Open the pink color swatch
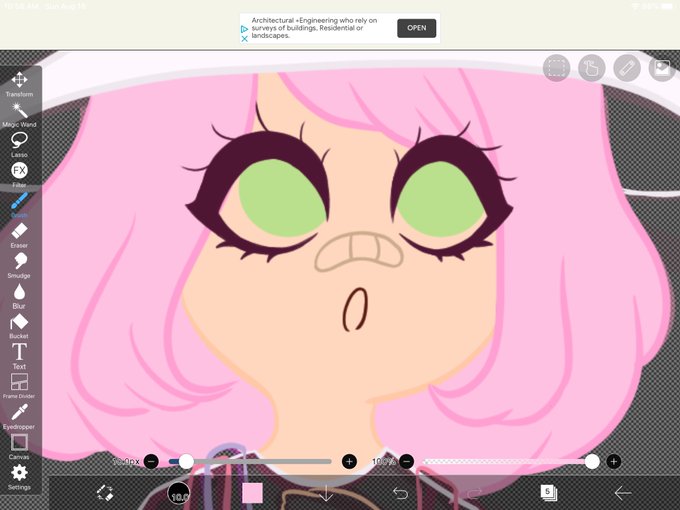The width and height of the screenshot is (680, 510). [x=252, y=493]
